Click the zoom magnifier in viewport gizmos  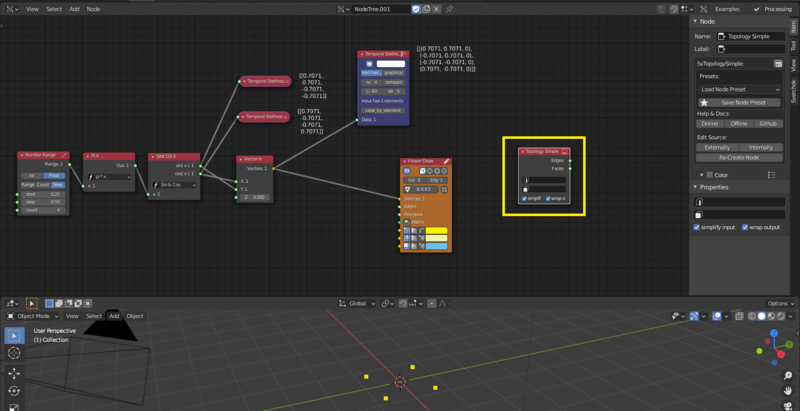(788, 376)
